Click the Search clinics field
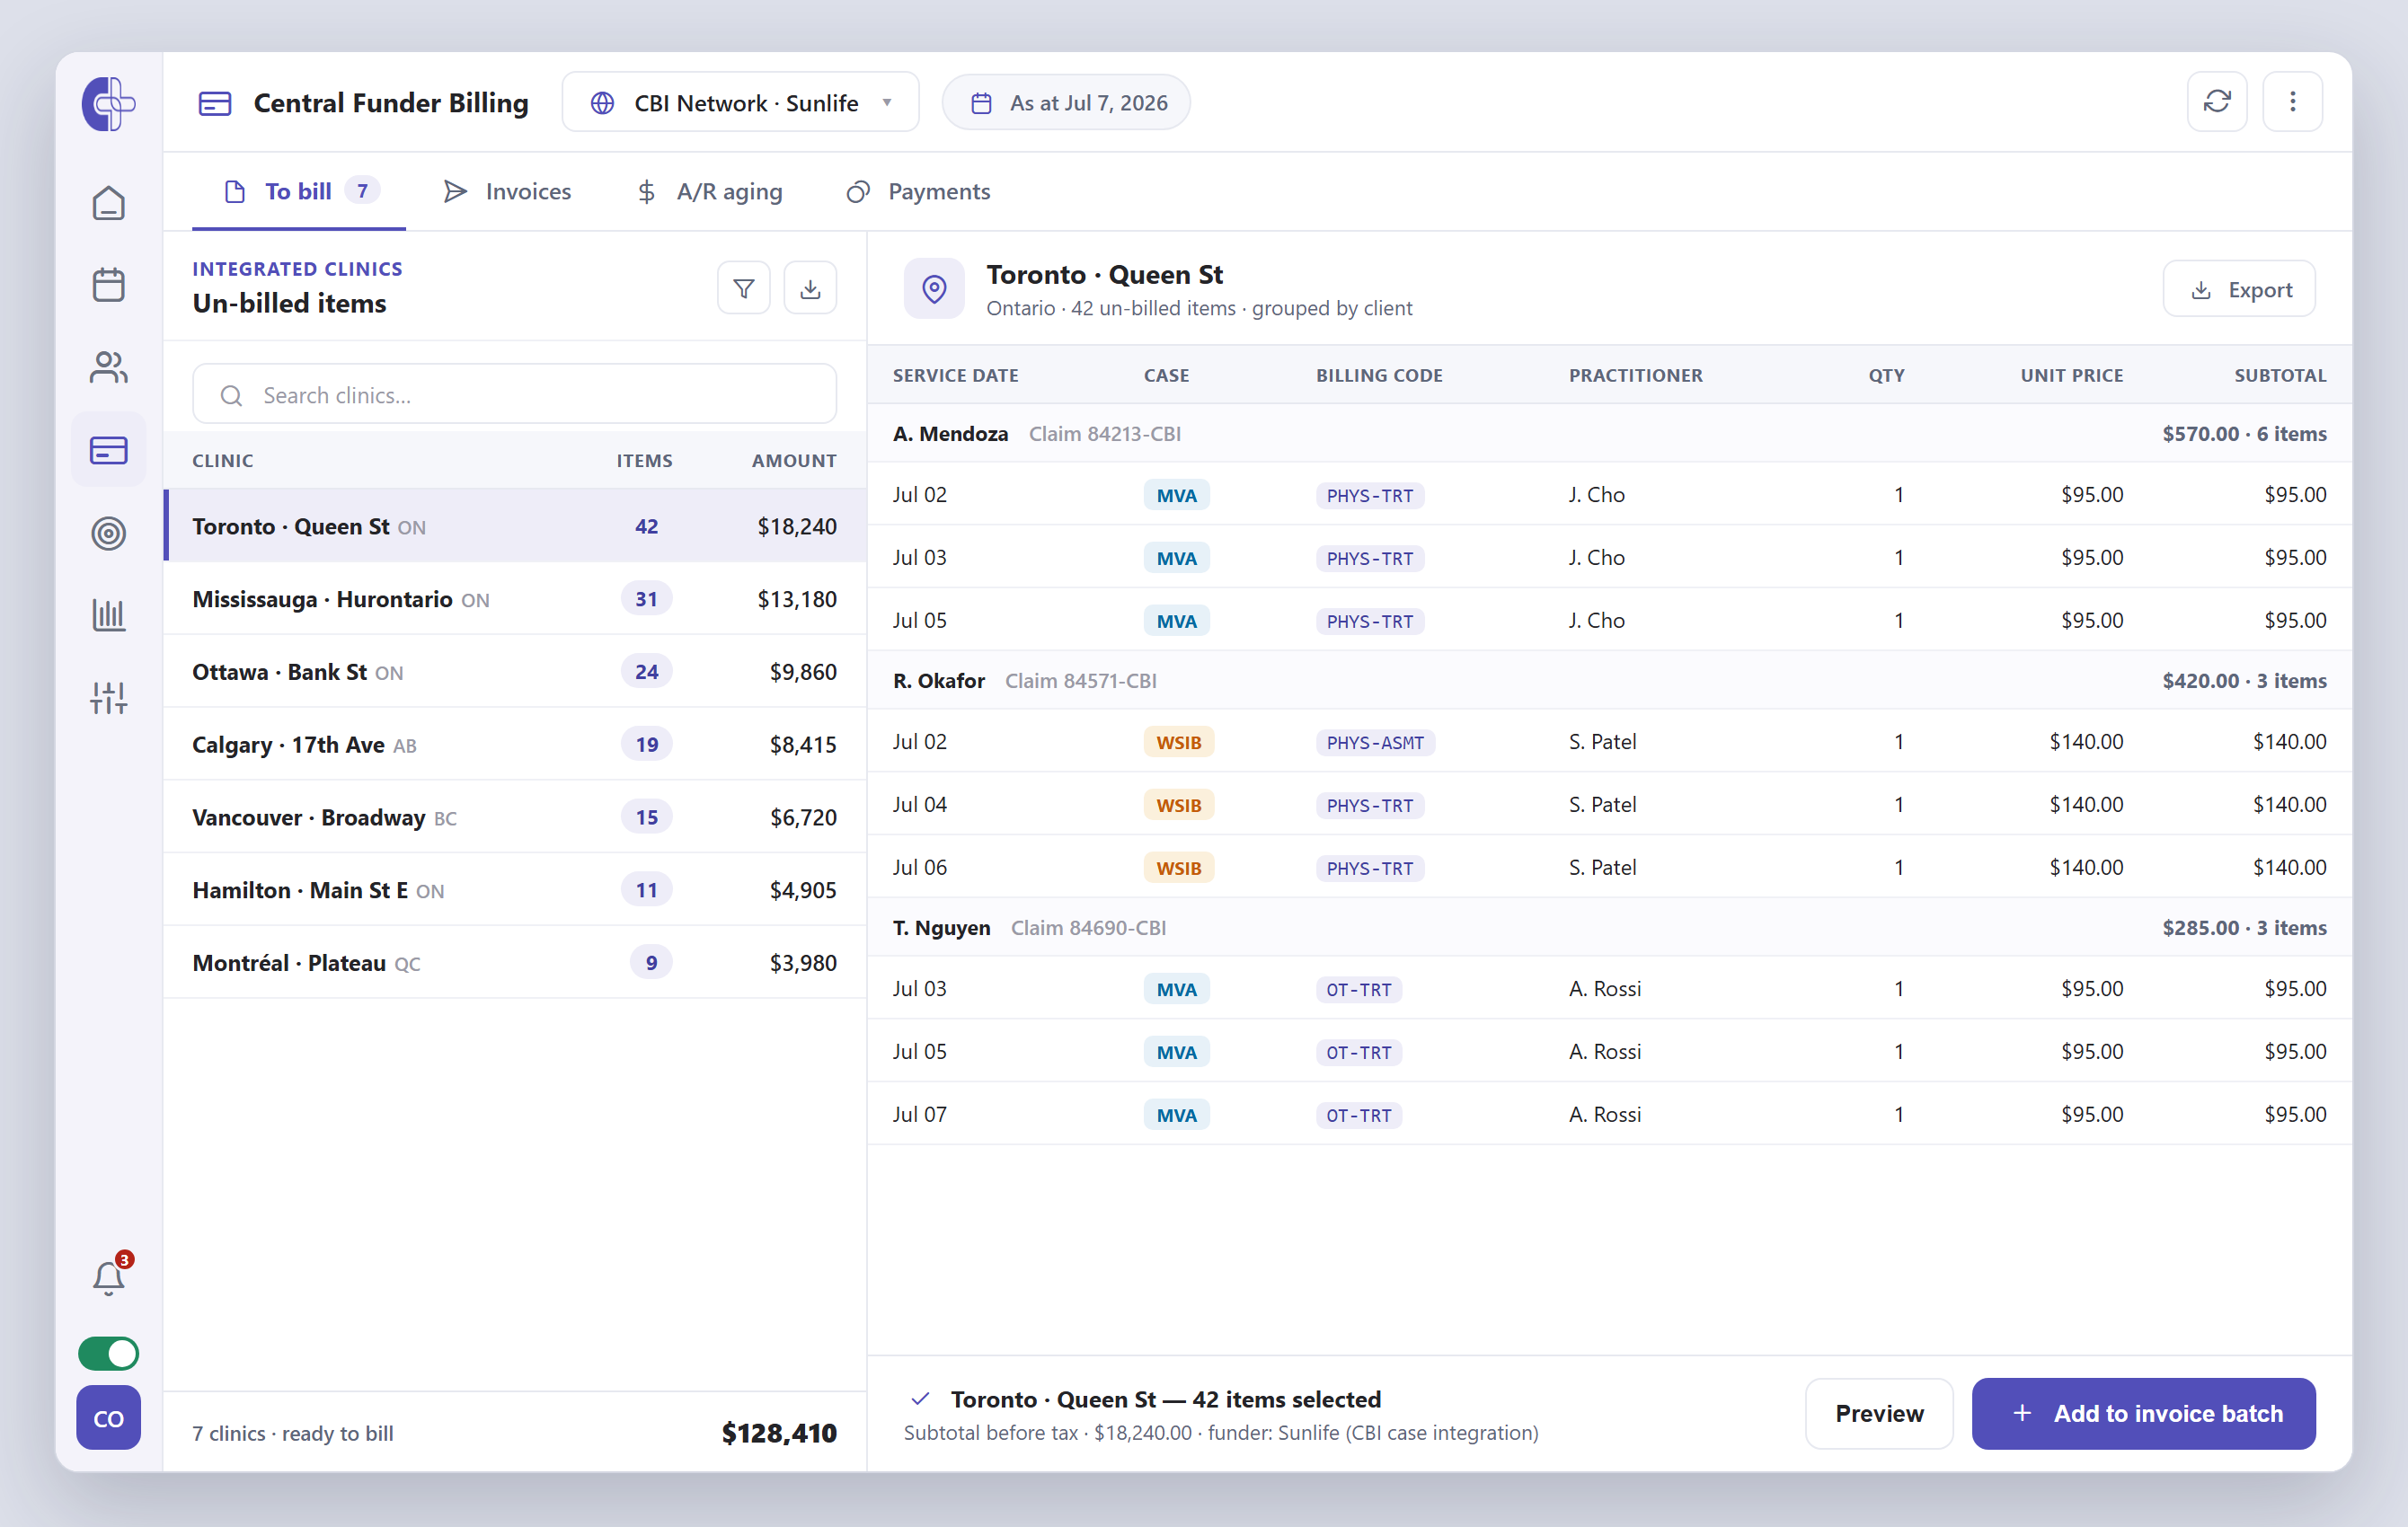2408x1527 pixels. pyautogui.click(x=514, y=395)
